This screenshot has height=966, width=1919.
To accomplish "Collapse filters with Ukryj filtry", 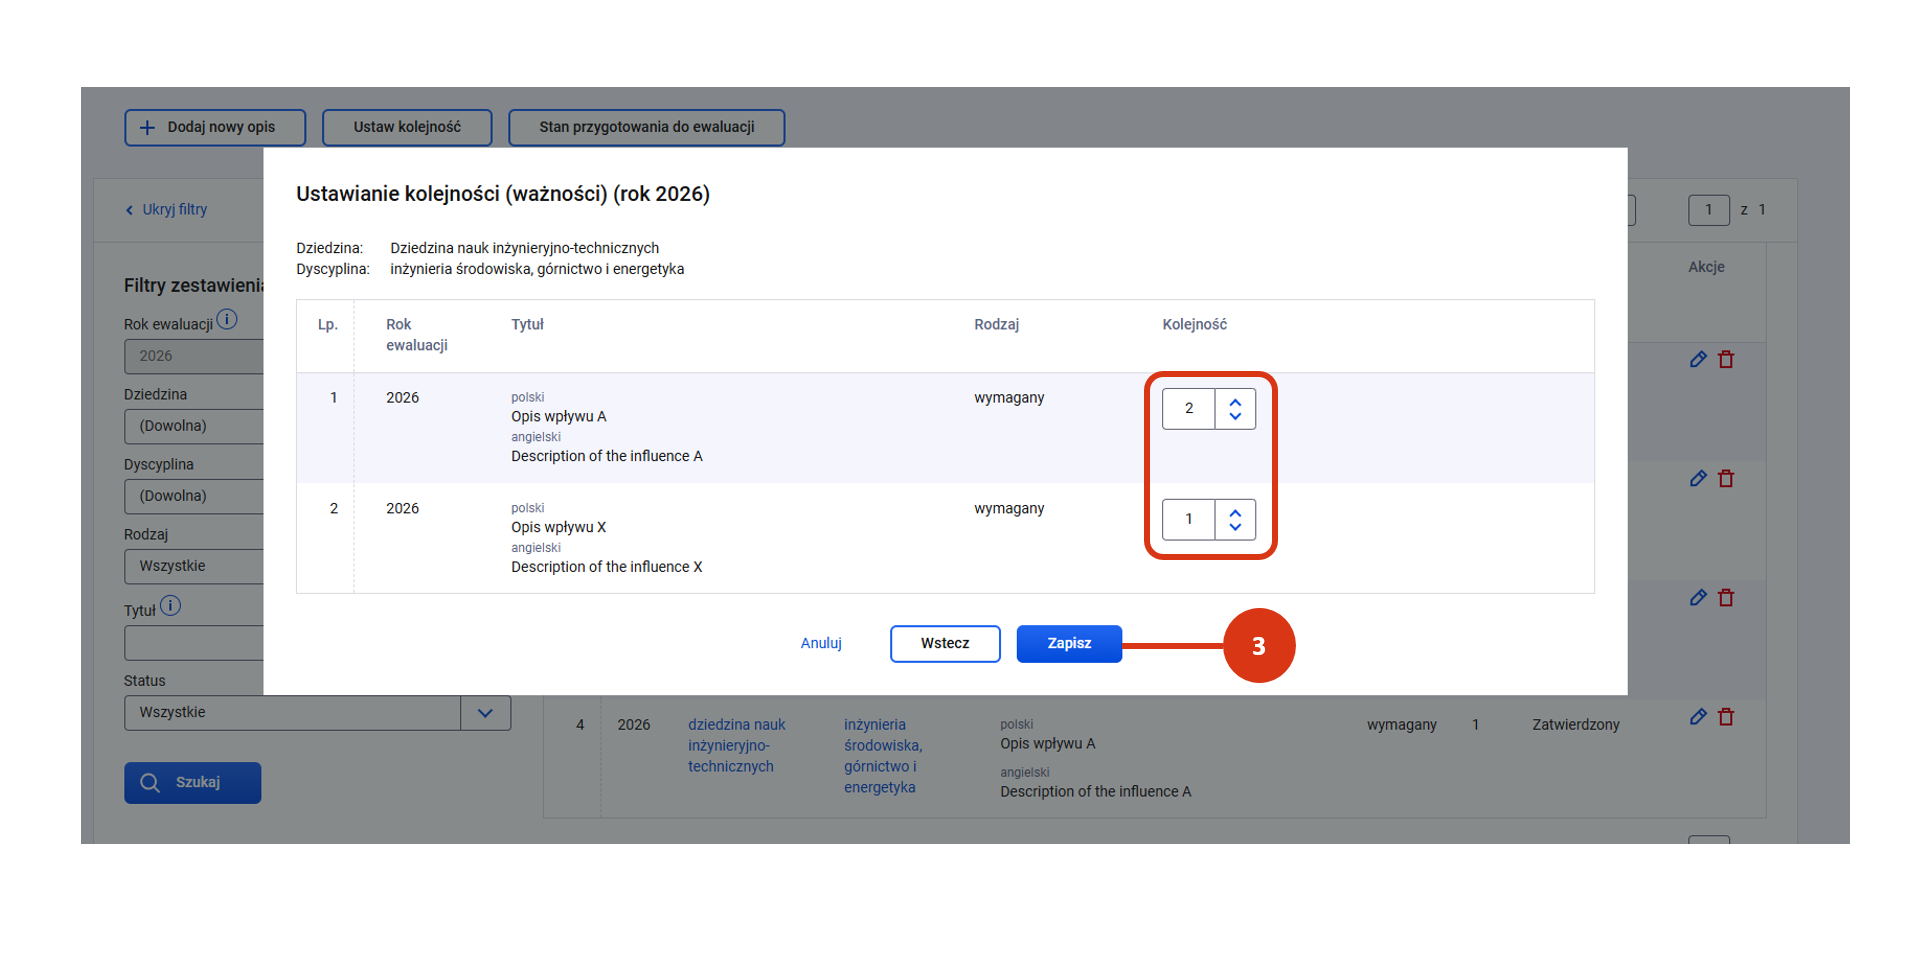I will coord(166,210).
